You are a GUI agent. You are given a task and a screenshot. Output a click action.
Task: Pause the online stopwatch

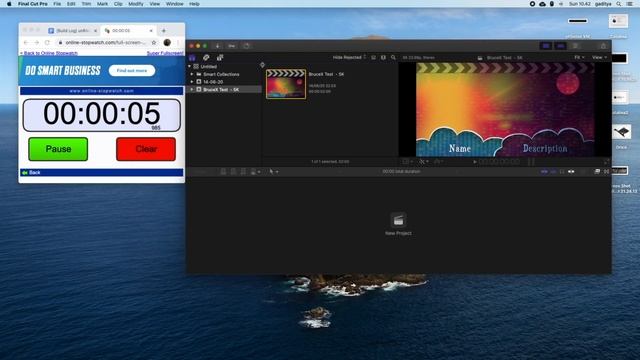(58, 149)
